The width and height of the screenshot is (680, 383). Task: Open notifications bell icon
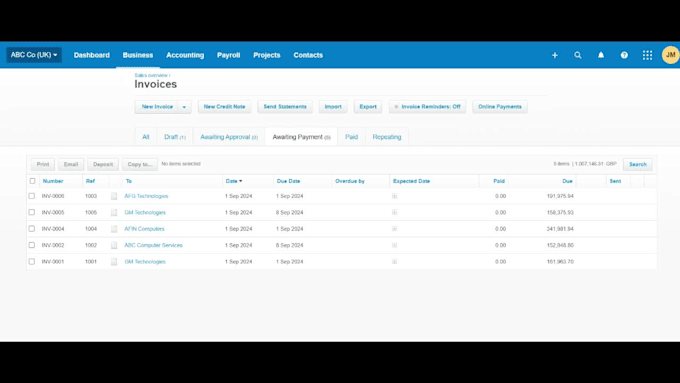click(x=601, y=55)
